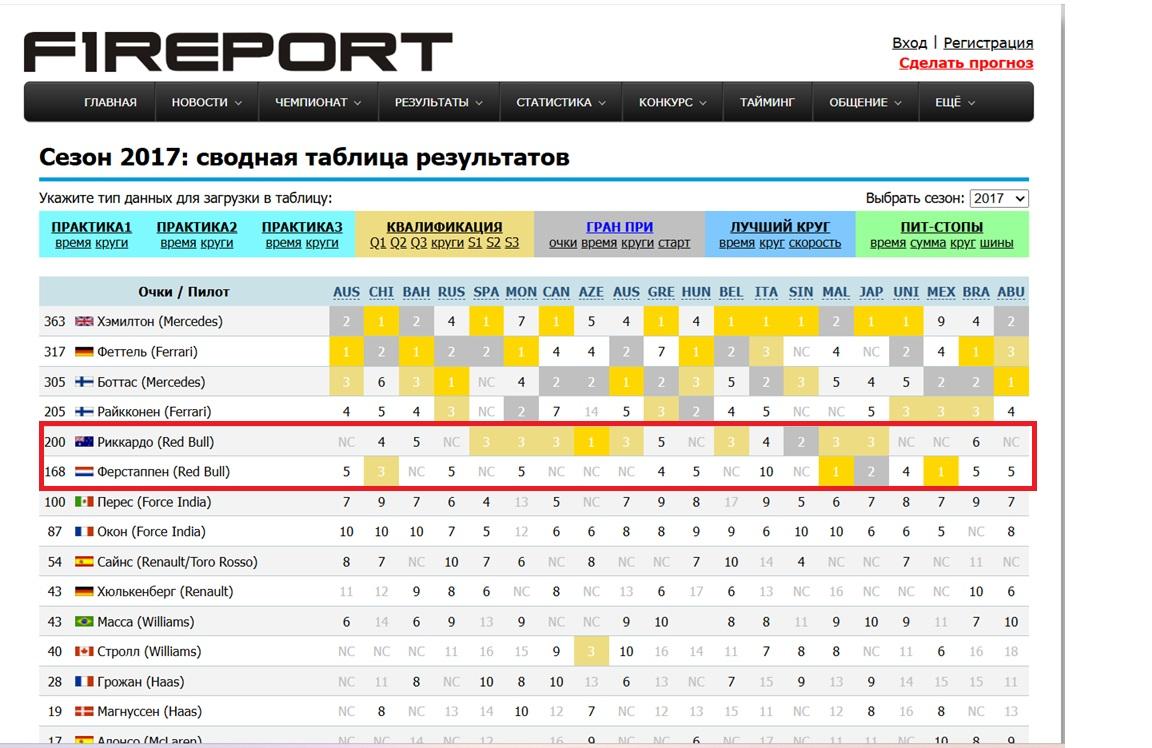Open the CHI race column header
Viewport: 1152px width, 748px height.
point(381,292)
